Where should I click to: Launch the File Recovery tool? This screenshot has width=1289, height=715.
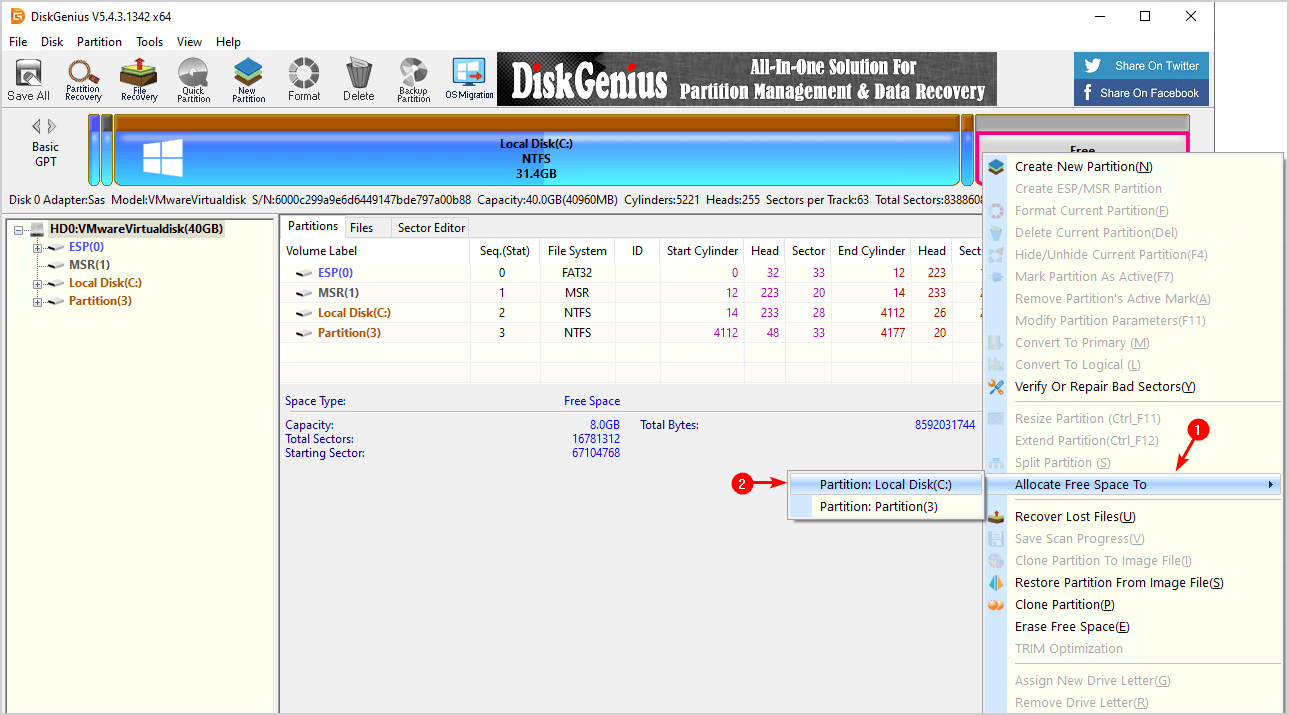coord(139,80)
